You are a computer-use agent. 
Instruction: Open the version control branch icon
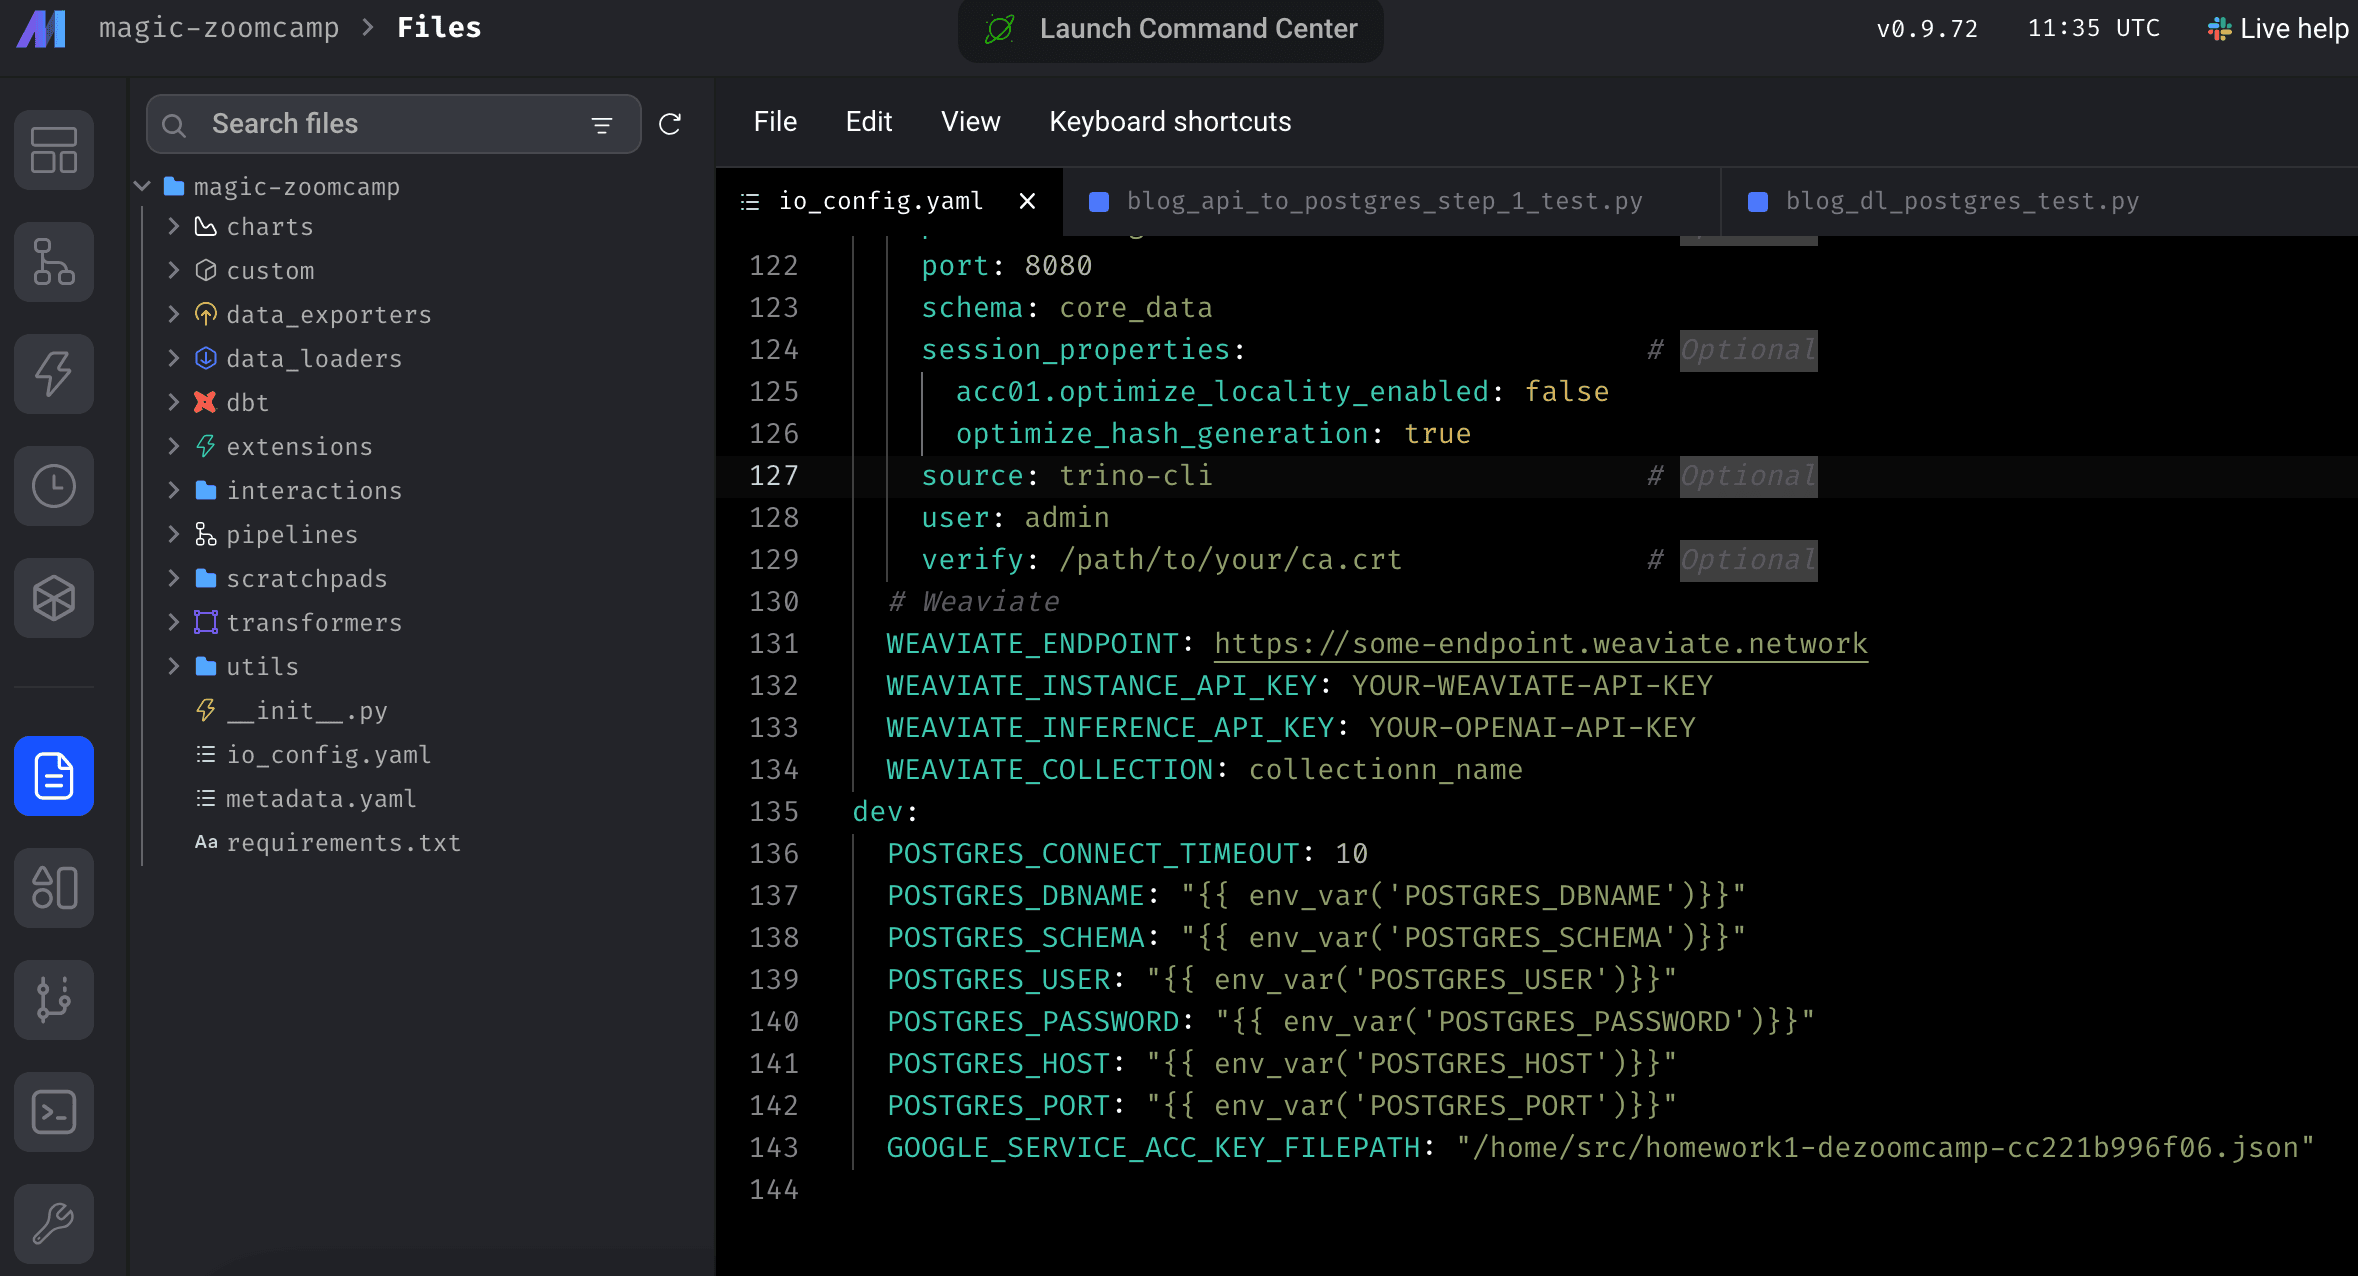click(54, 1000)
